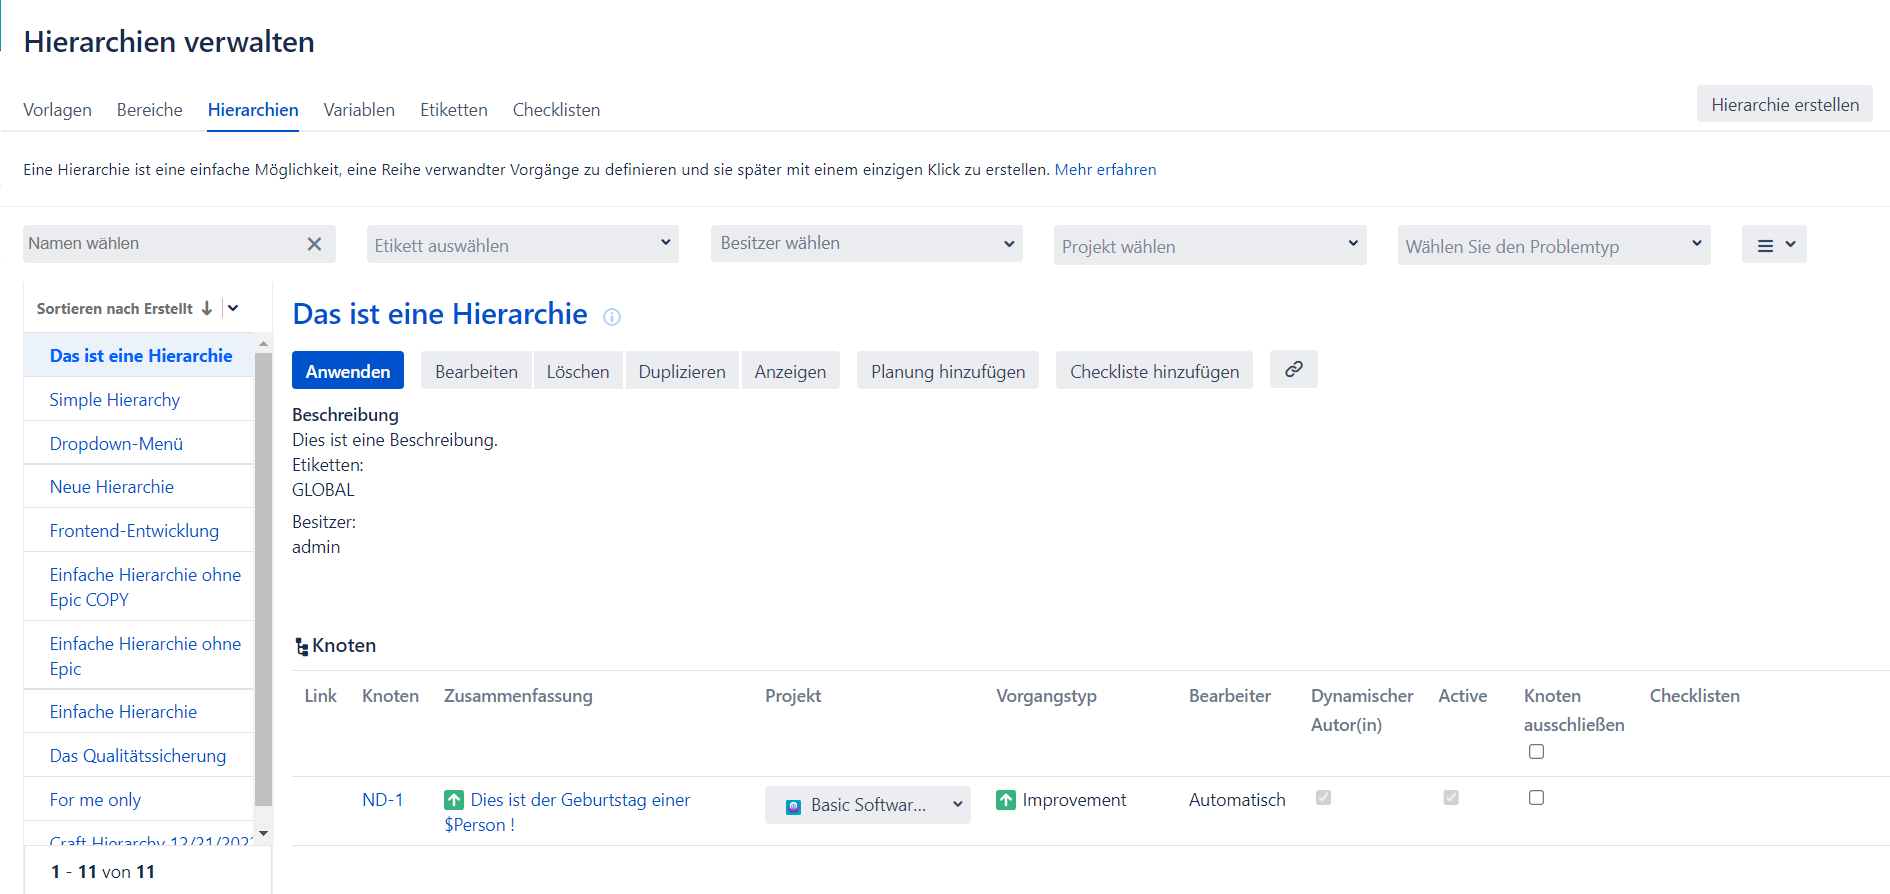
Task: Click the copy link icon button
Action: (1293, 369)
